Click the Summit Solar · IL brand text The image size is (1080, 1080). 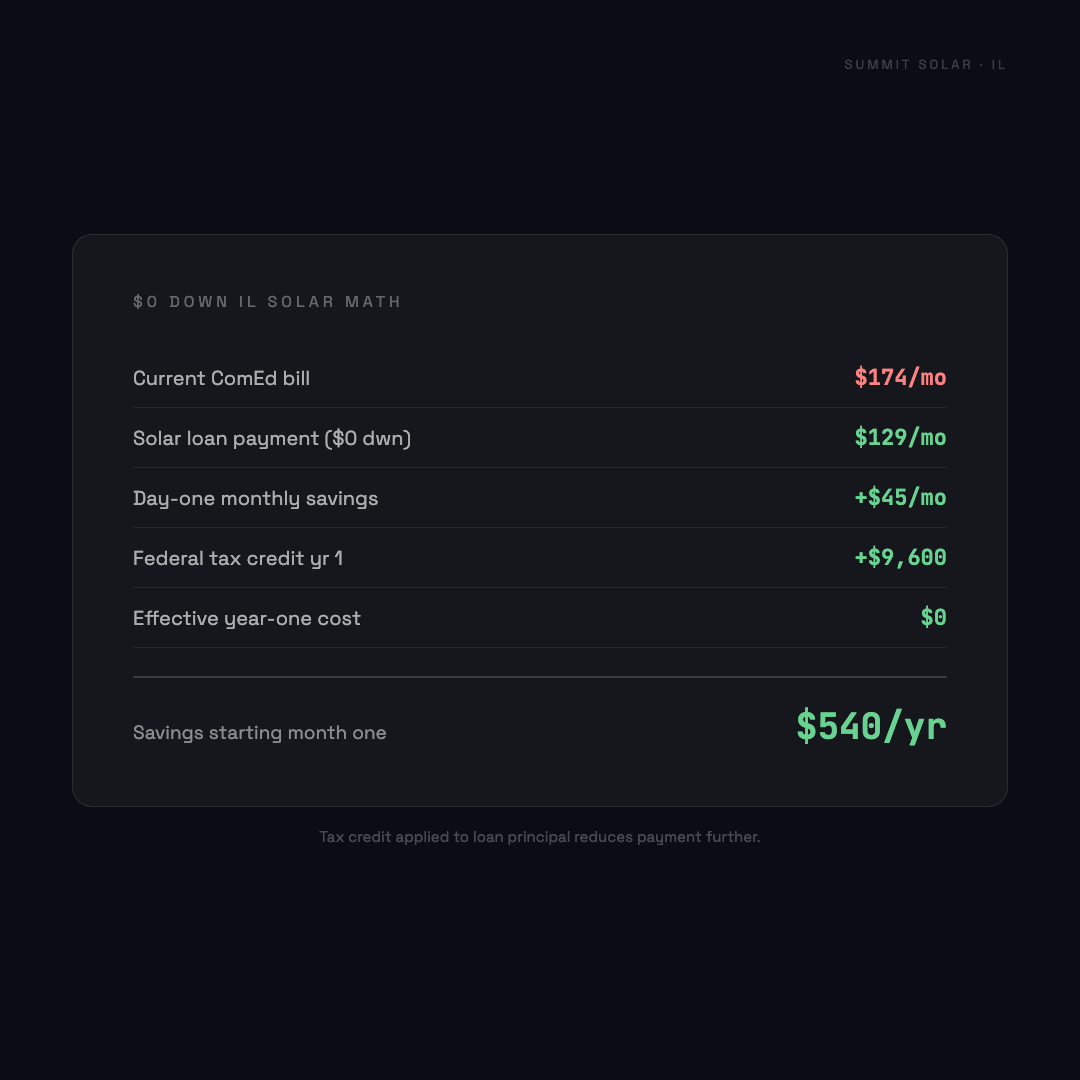925,65
